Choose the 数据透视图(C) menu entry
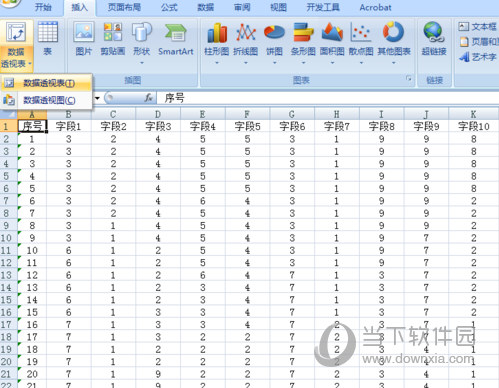This screenshot has height=388, width=499. click(46, 100)
